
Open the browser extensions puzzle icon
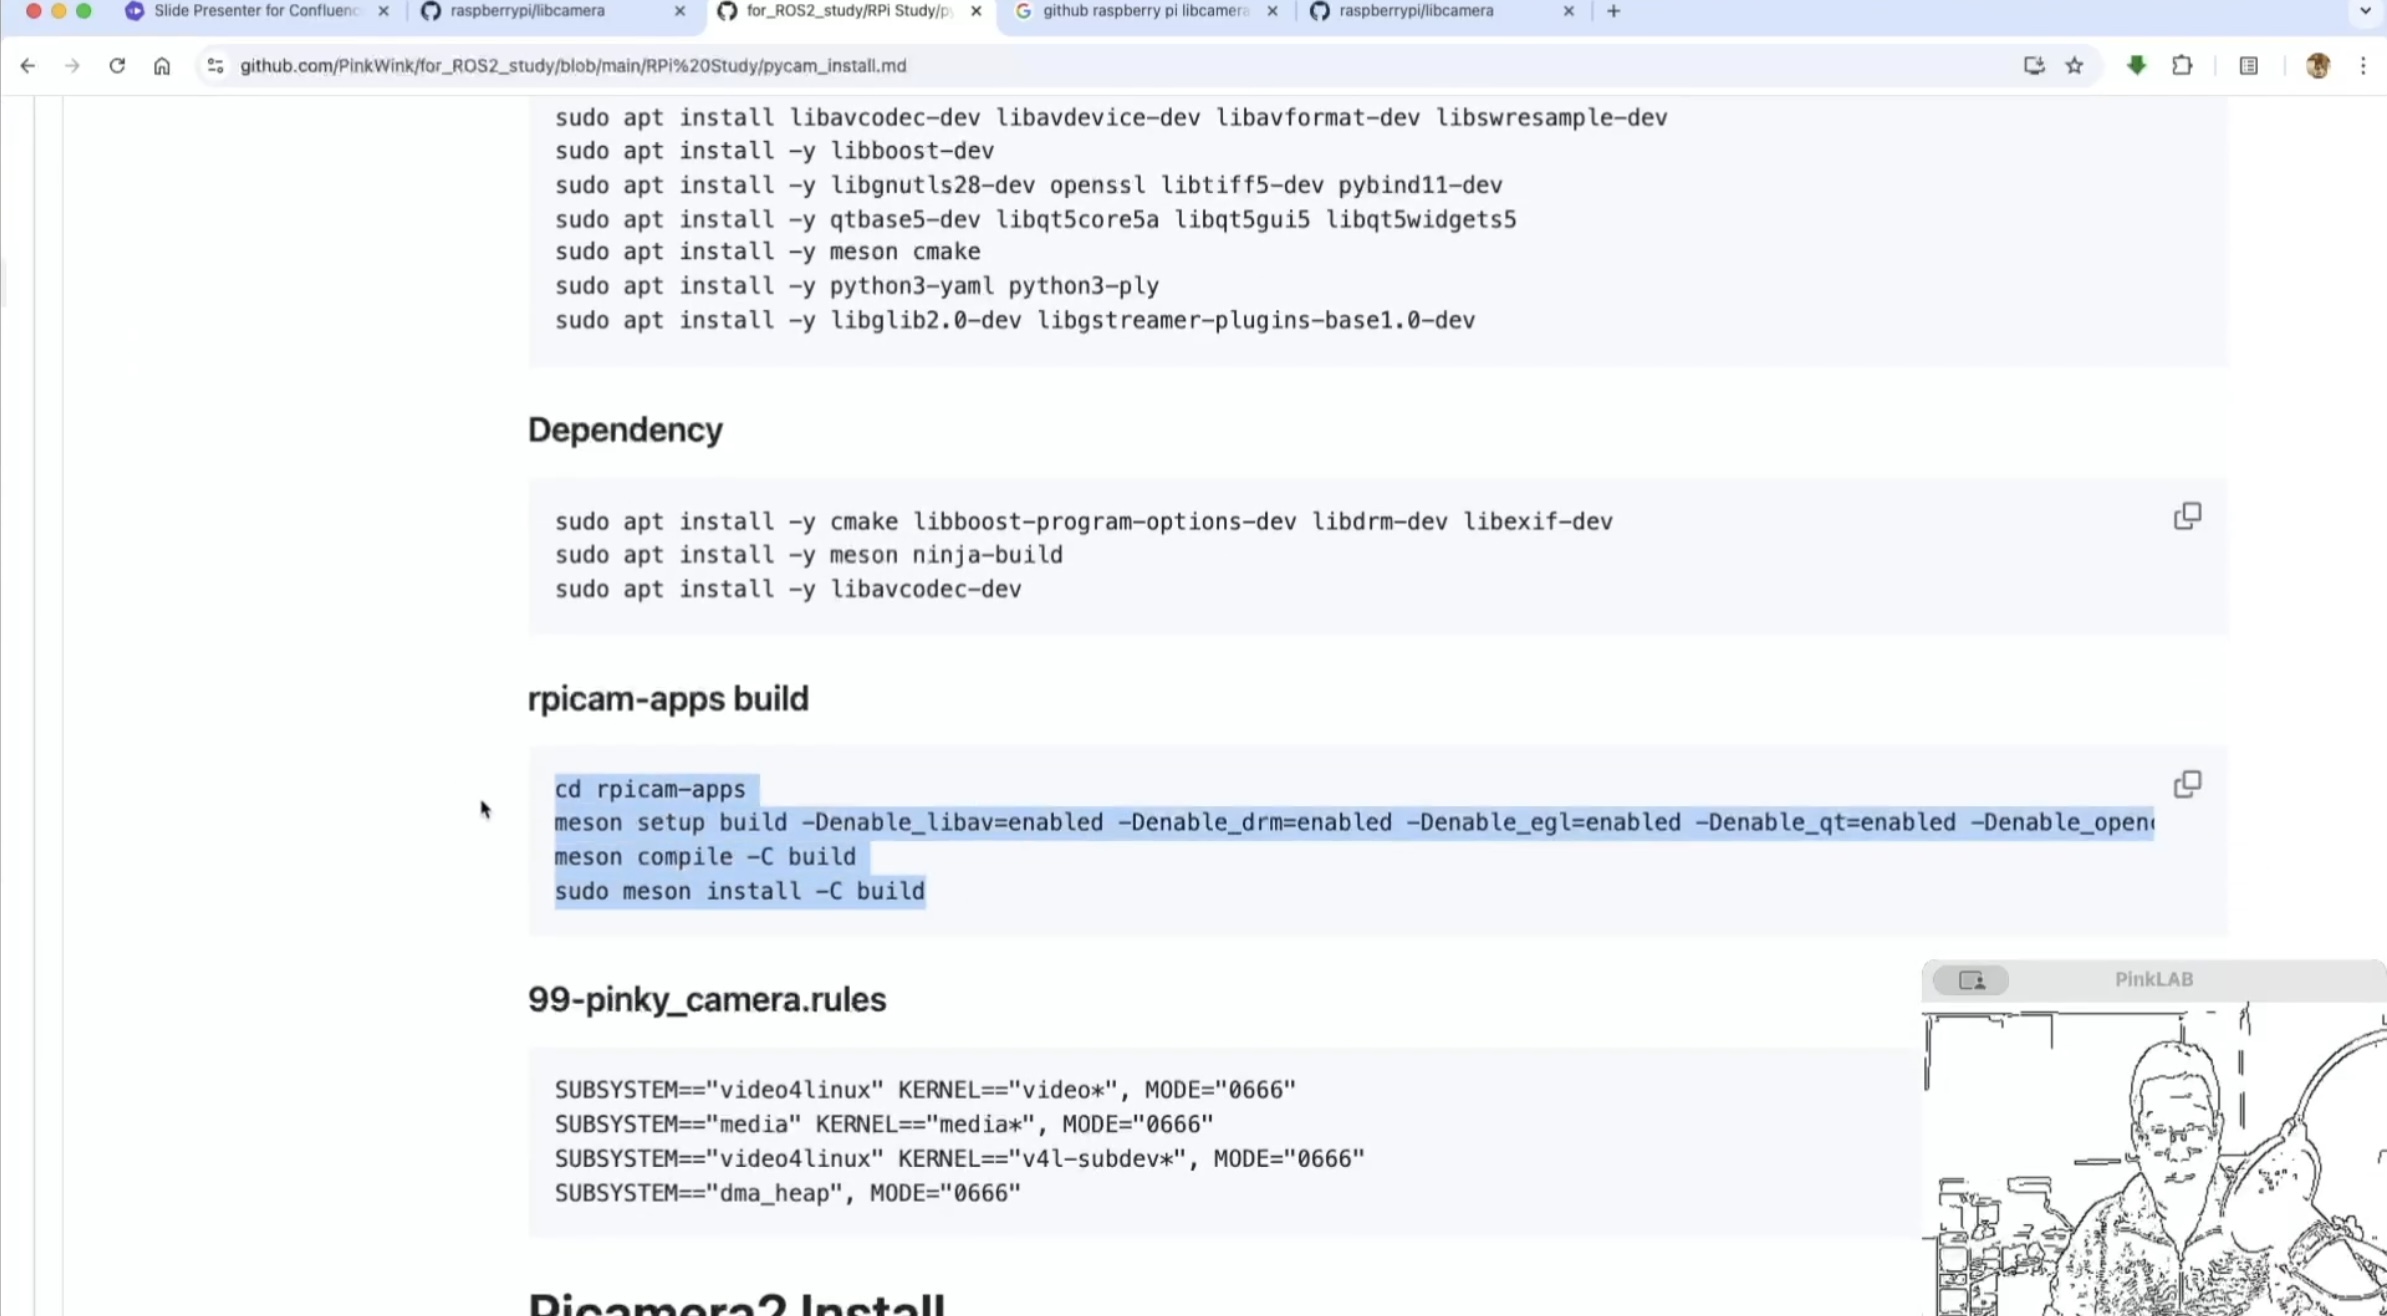pos(2182,66)
